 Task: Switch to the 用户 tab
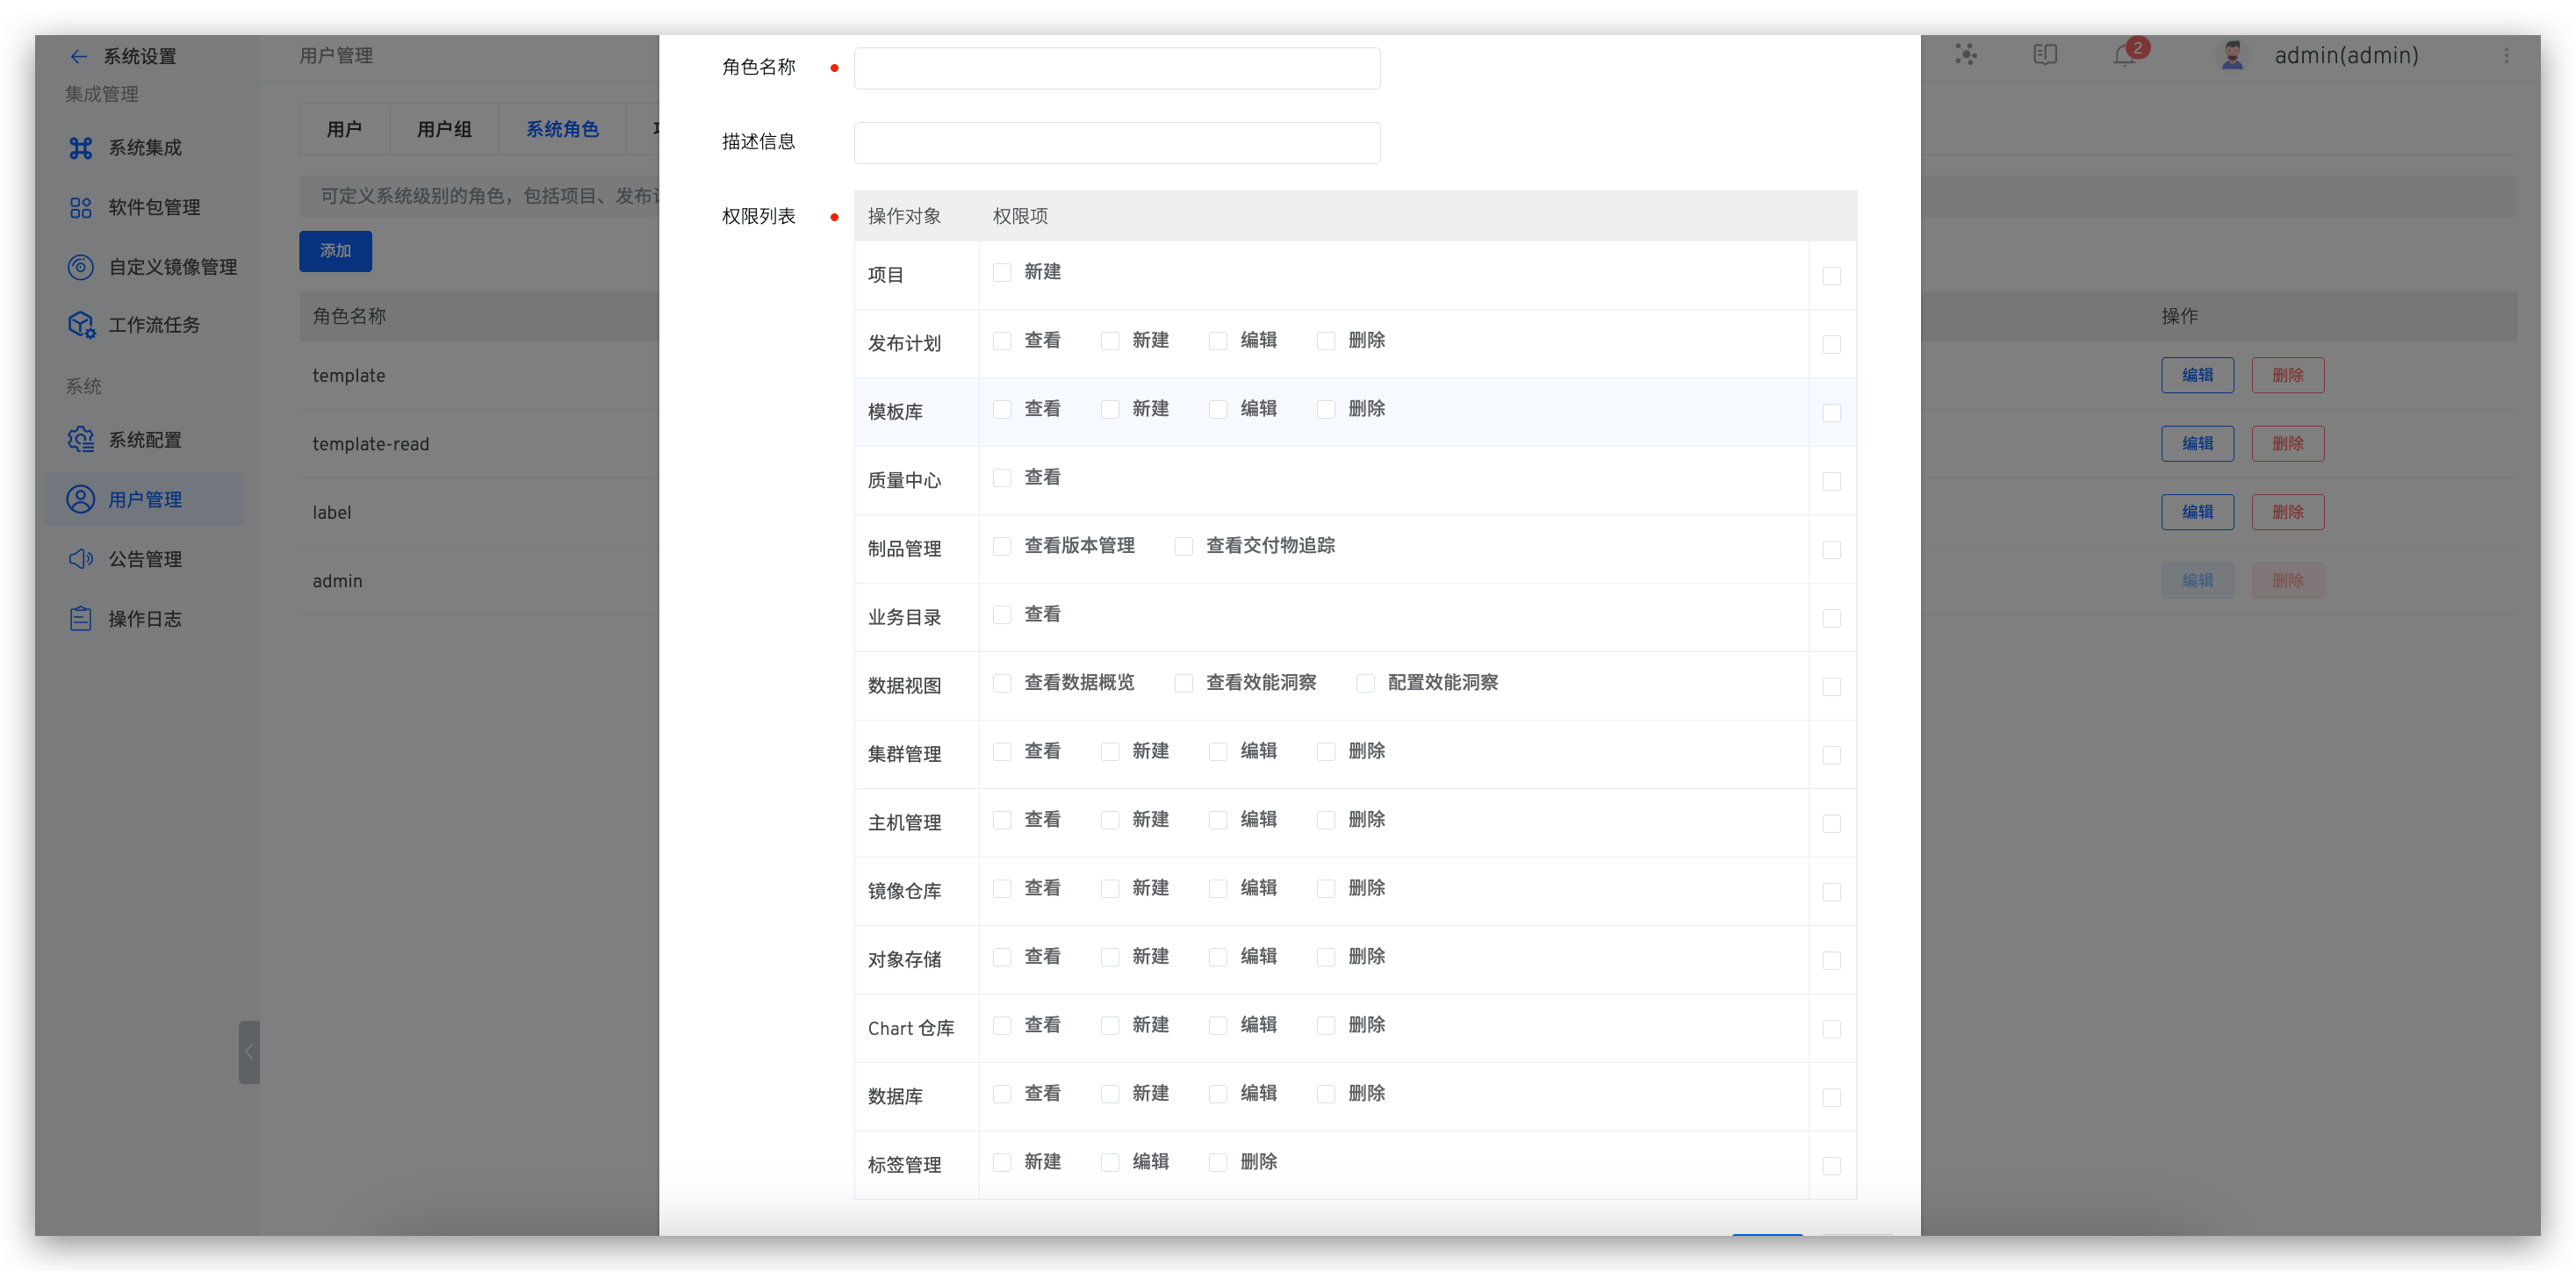point(344,129)
